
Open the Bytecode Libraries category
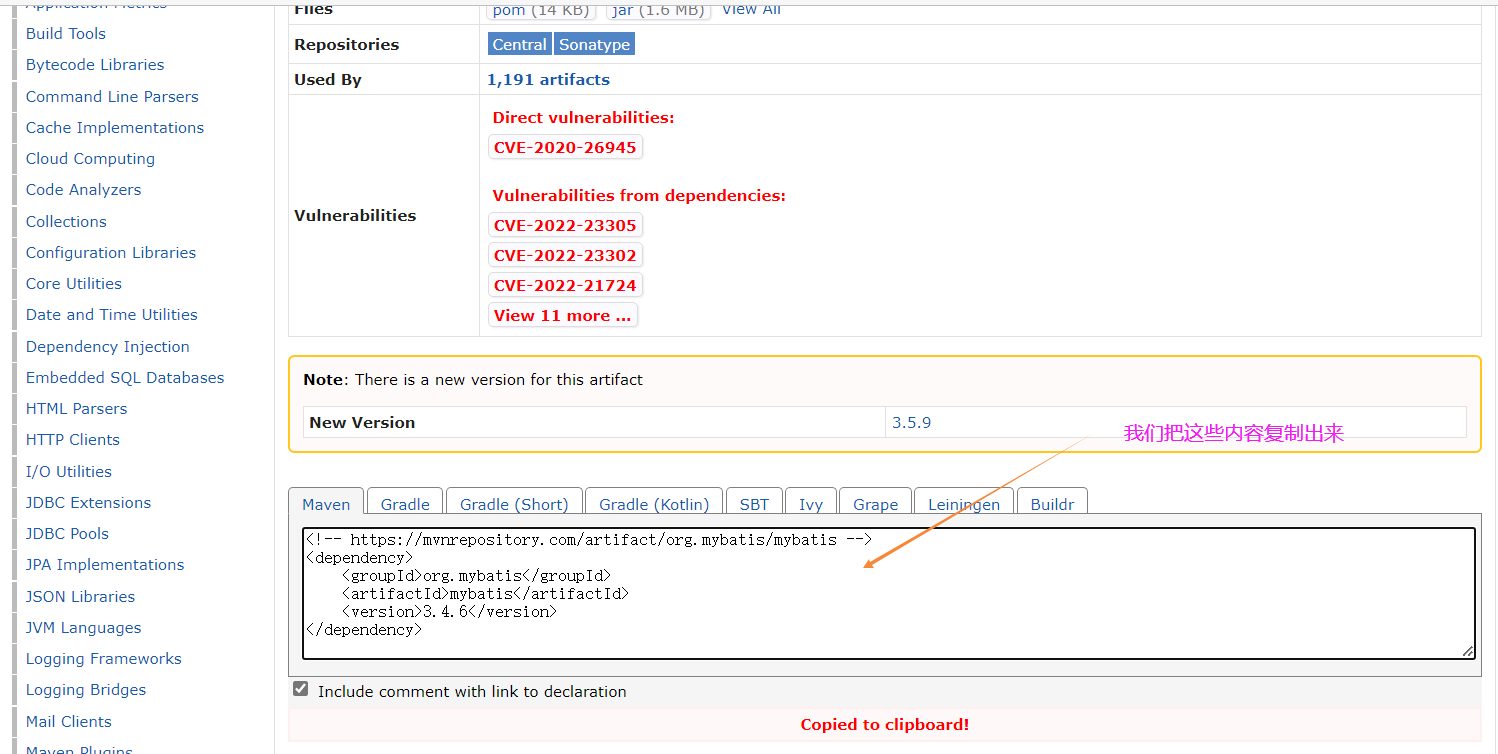pyautogui.click(x=95, y=64)
